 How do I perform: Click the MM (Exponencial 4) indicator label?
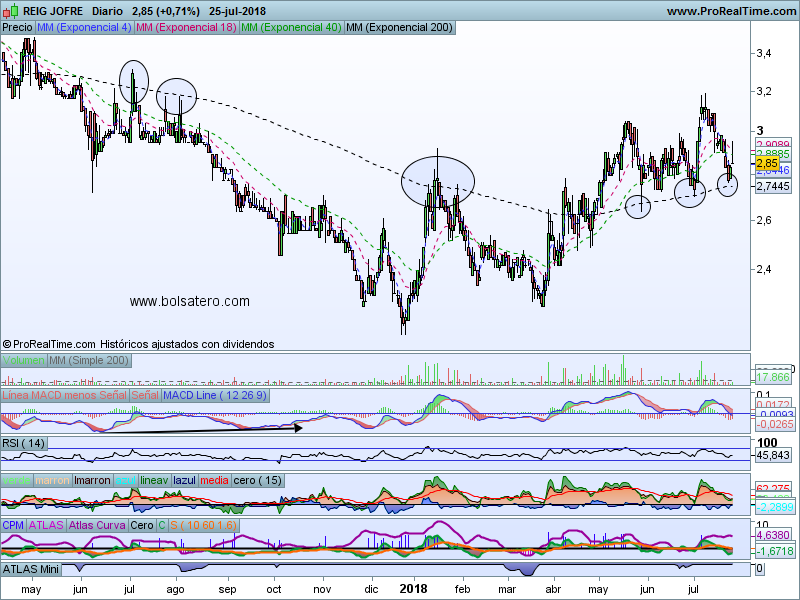[x=84, y=28]
